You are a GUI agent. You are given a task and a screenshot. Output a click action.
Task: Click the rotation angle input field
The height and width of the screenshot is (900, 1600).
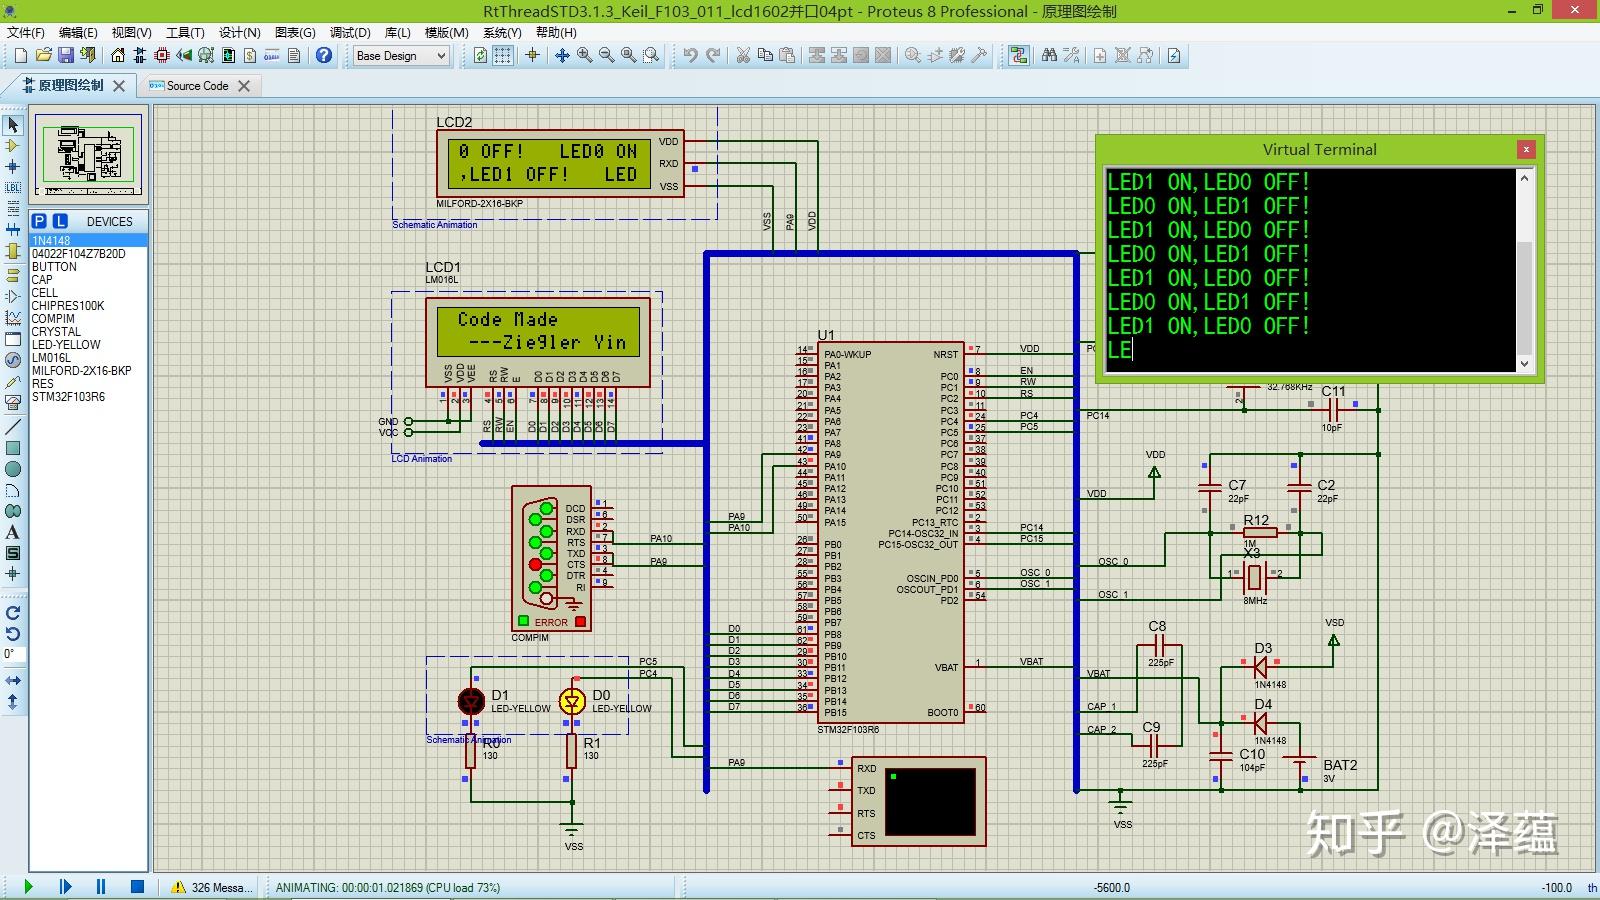[14, 654]
